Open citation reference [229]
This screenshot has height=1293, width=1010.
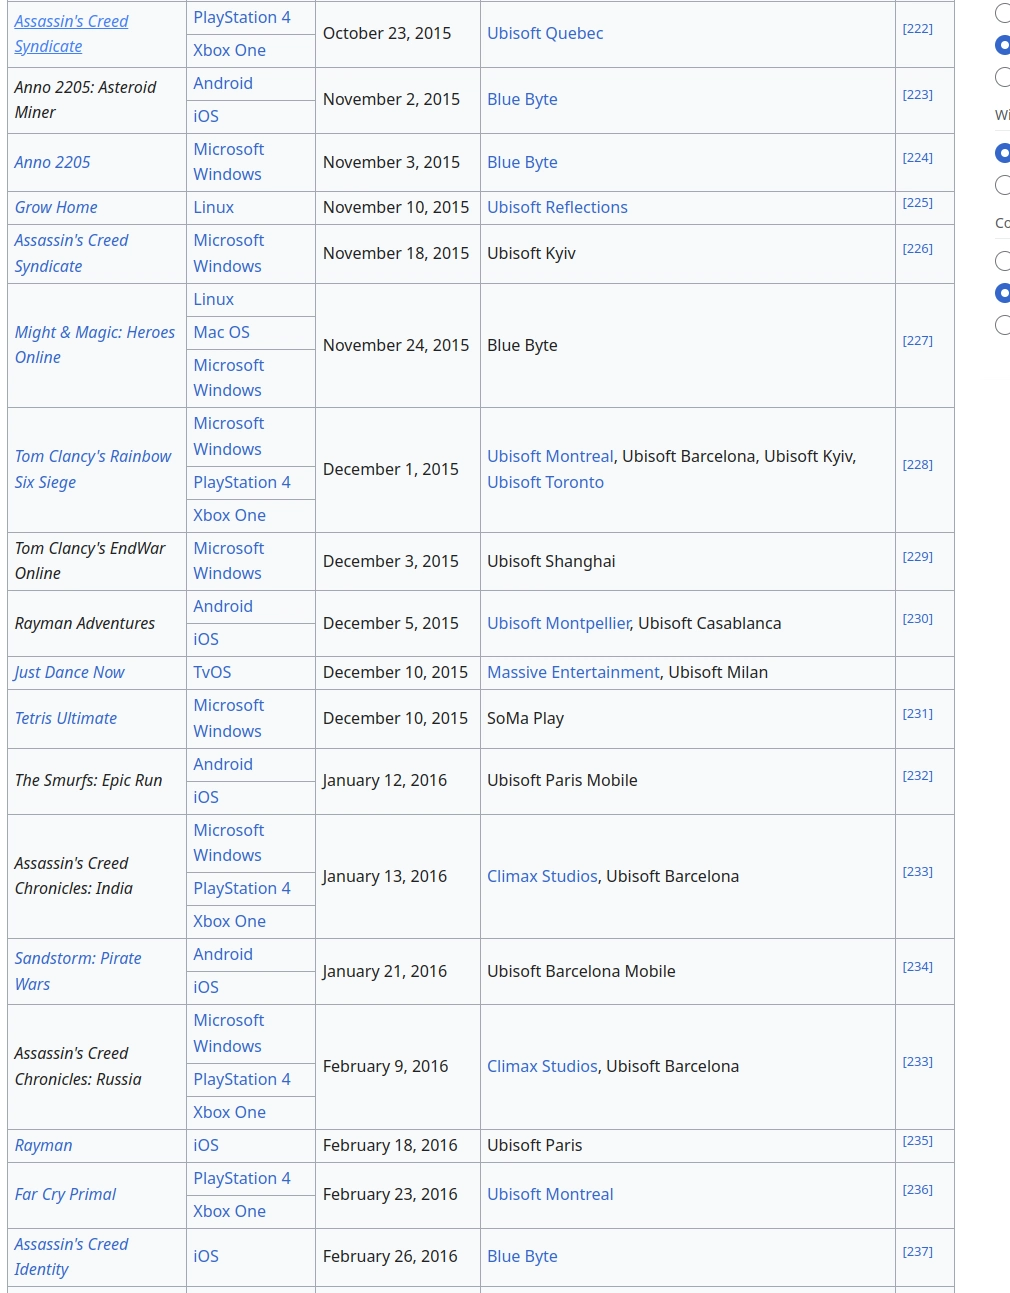click(917, 556)
